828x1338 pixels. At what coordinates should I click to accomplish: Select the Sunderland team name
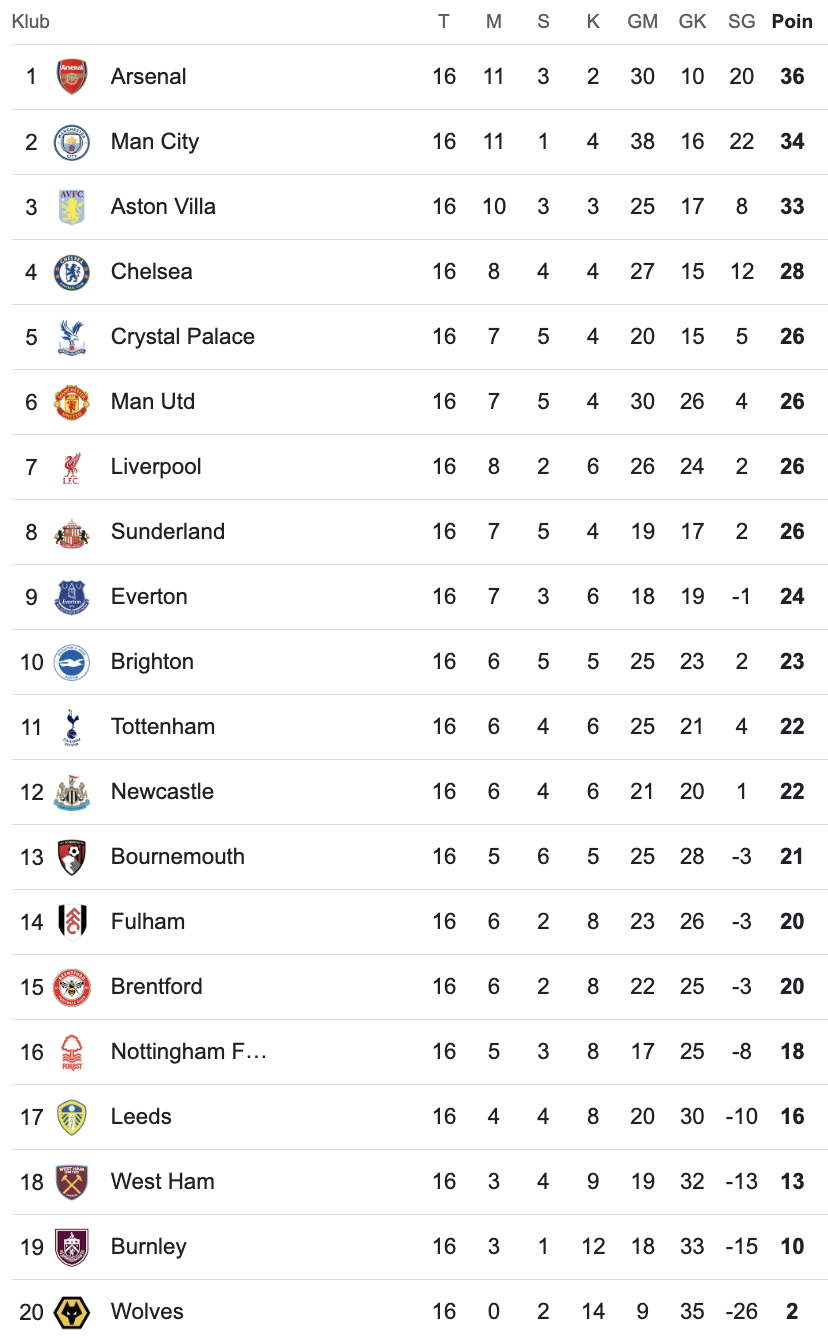pos(168,532)
